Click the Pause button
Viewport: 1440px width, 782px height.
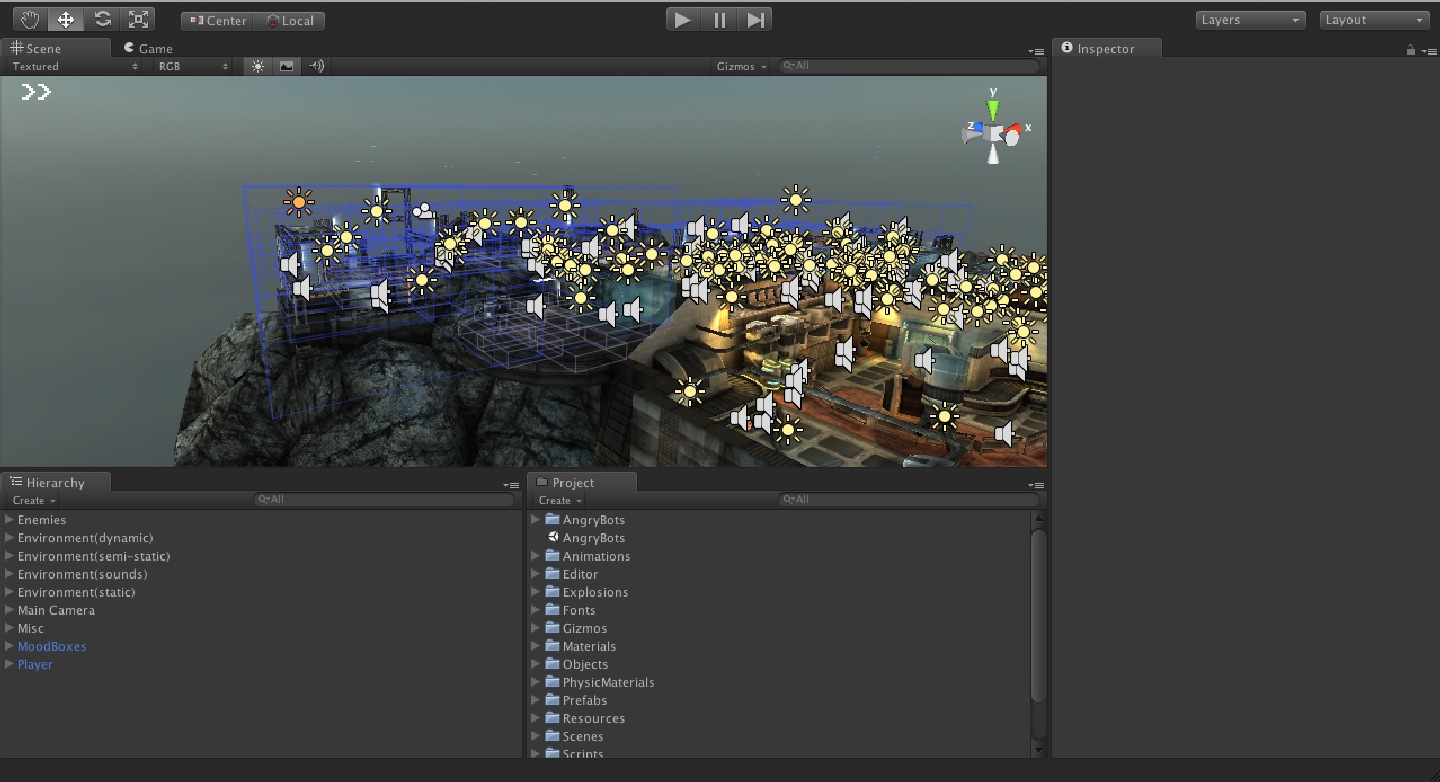[x=719, y=20]
